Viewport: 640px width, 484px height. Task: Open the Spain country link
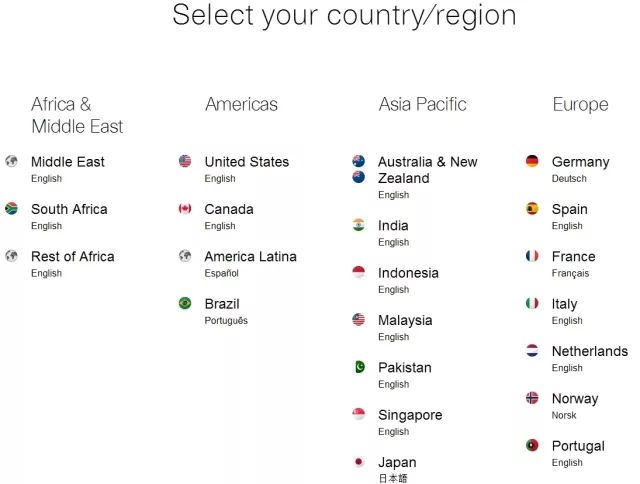(569, 209)
